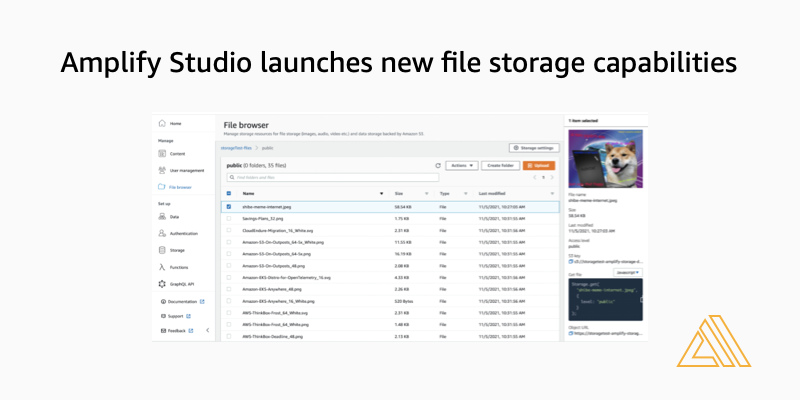Click the Savings-Plans_32.png file name
800x400 pixels.
pos(262,218)
